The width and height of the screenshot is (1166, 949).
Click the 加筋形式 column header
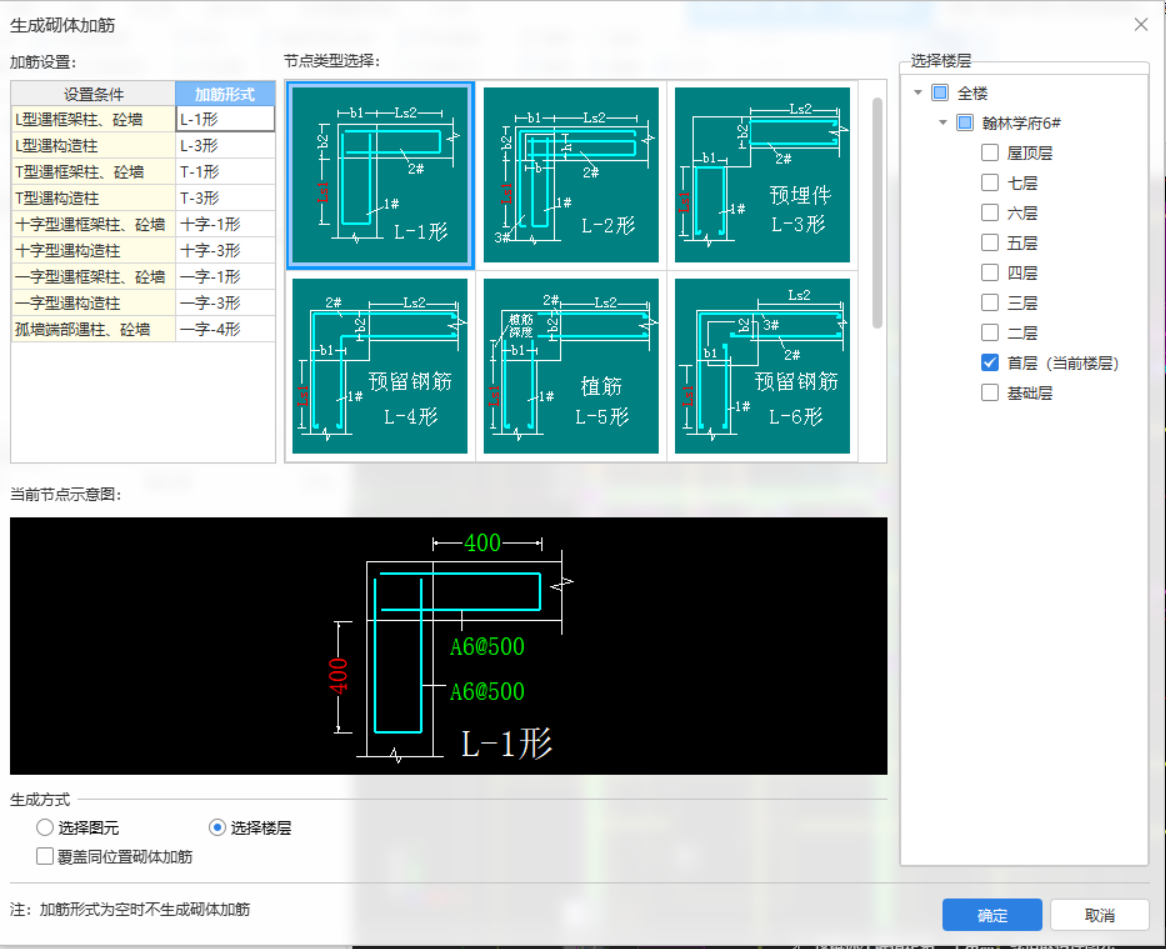225,94
